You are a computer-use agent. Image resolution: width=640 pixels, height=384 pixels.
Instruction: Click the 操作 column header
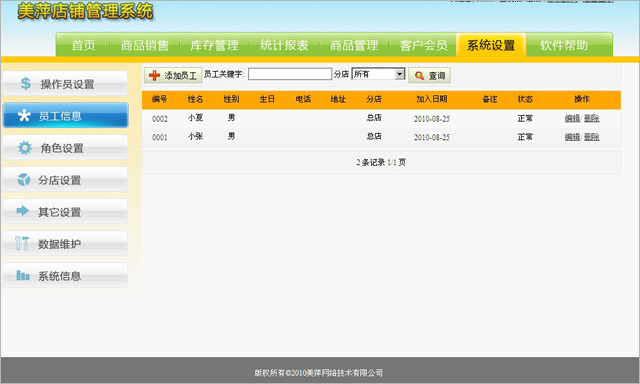click(582, 99)
